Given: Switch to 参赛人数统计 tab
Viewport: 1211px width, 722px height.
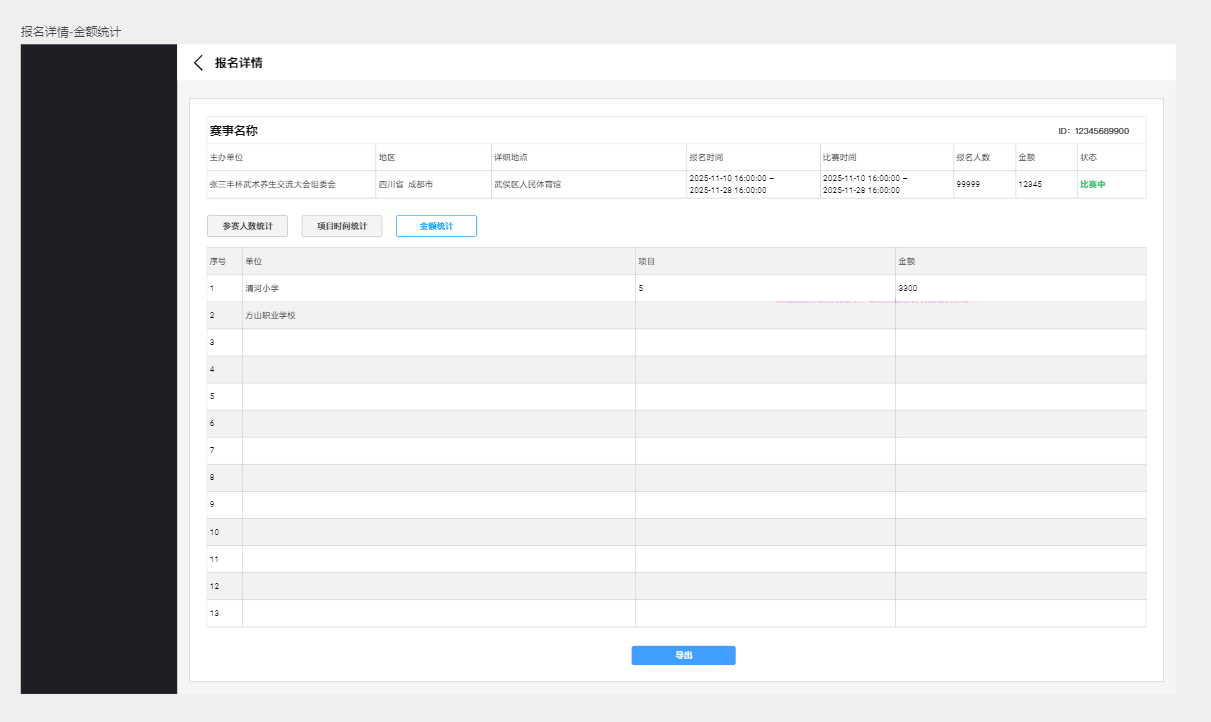Looking at the screenshot, I should [x=247, y=226].
